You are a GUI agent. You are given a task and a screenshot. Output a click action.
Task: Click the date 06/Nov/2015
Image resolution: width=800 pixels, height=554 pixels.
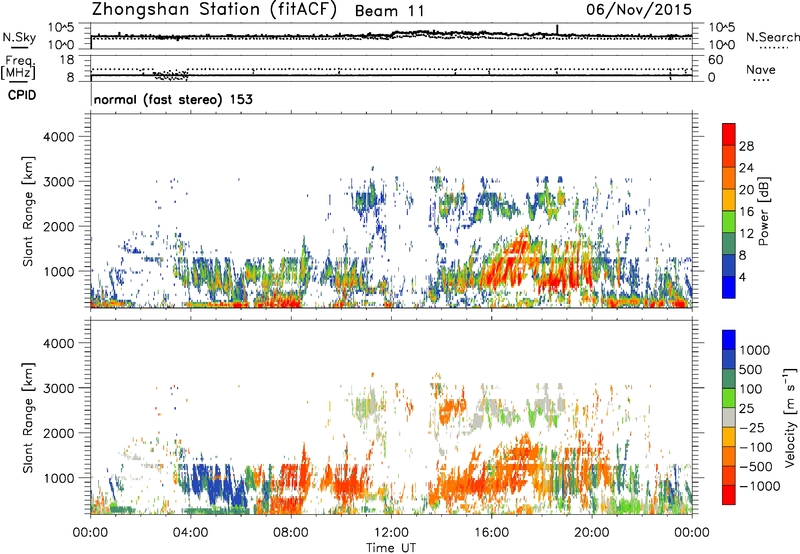(x=639, y=10)
